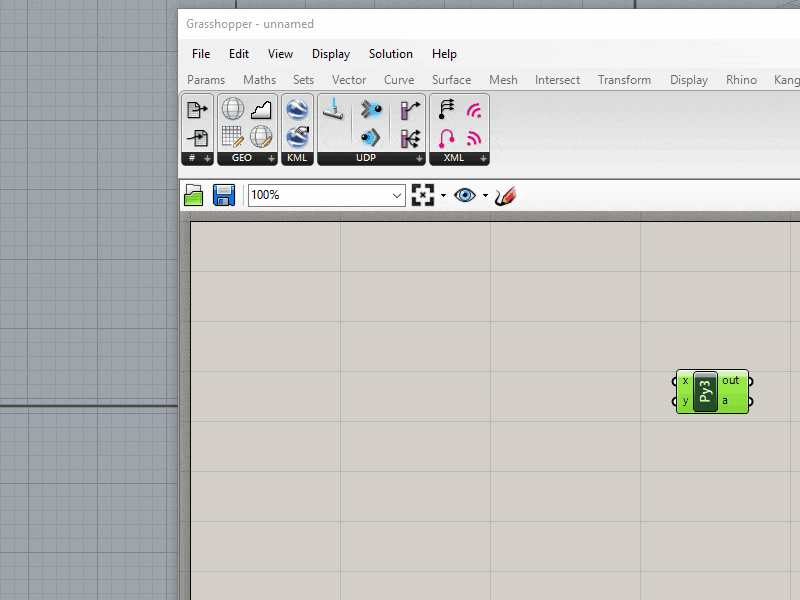The width and height of the screenshot is (800, 600).
Task: Select the purple bar single-arrow icon in UDP
Action: tap(410, 109)
